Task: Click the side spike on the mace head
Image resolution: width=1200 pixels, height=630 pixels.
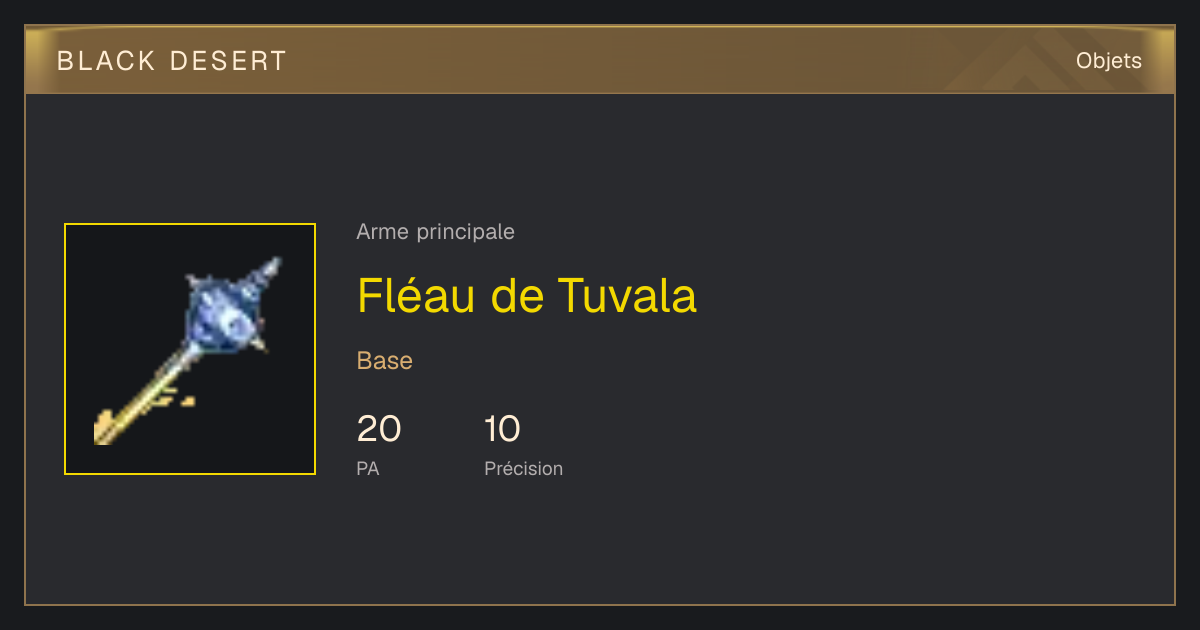Action: pos(262,343)
